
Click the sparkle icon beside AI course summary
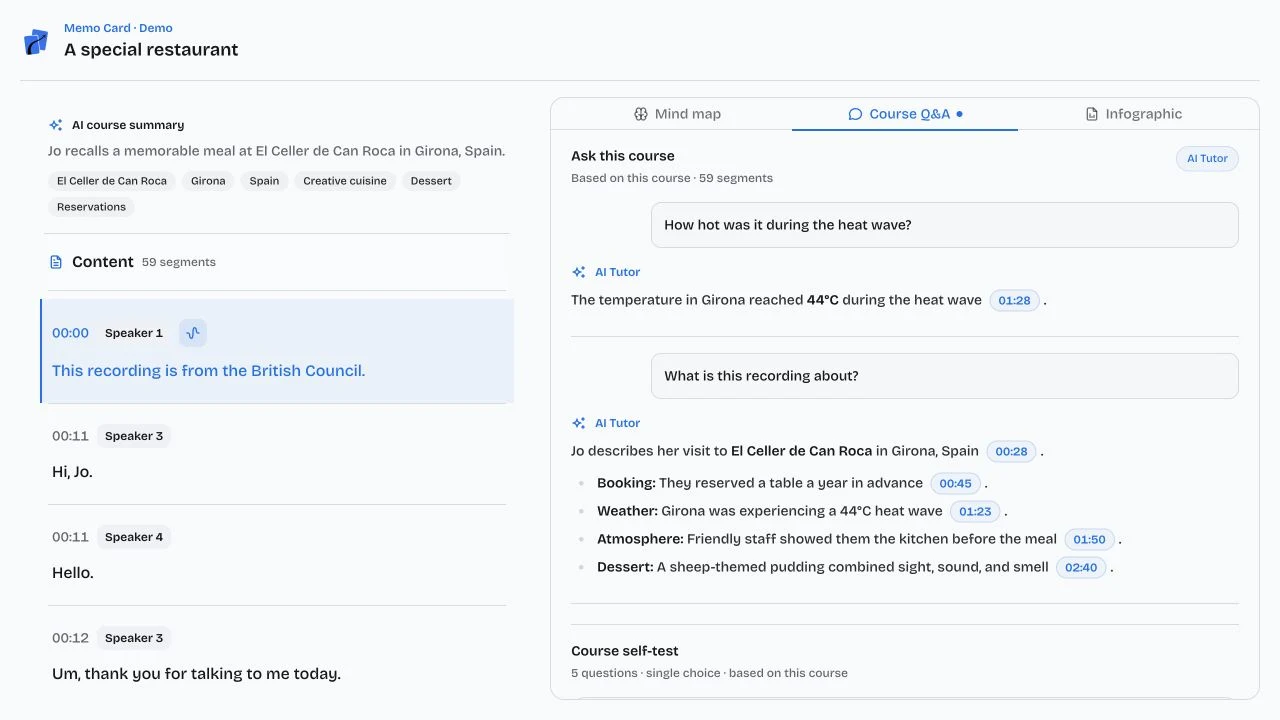point(56,125)
